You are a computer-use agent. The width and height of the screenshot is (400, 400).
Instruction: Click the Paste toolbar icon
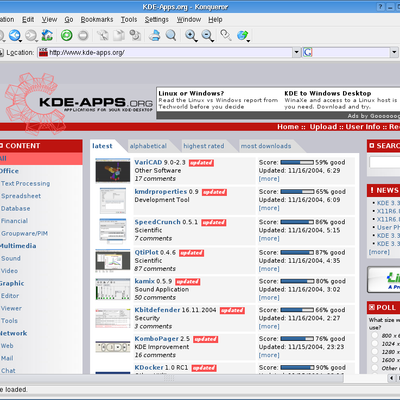coord(135,35)
